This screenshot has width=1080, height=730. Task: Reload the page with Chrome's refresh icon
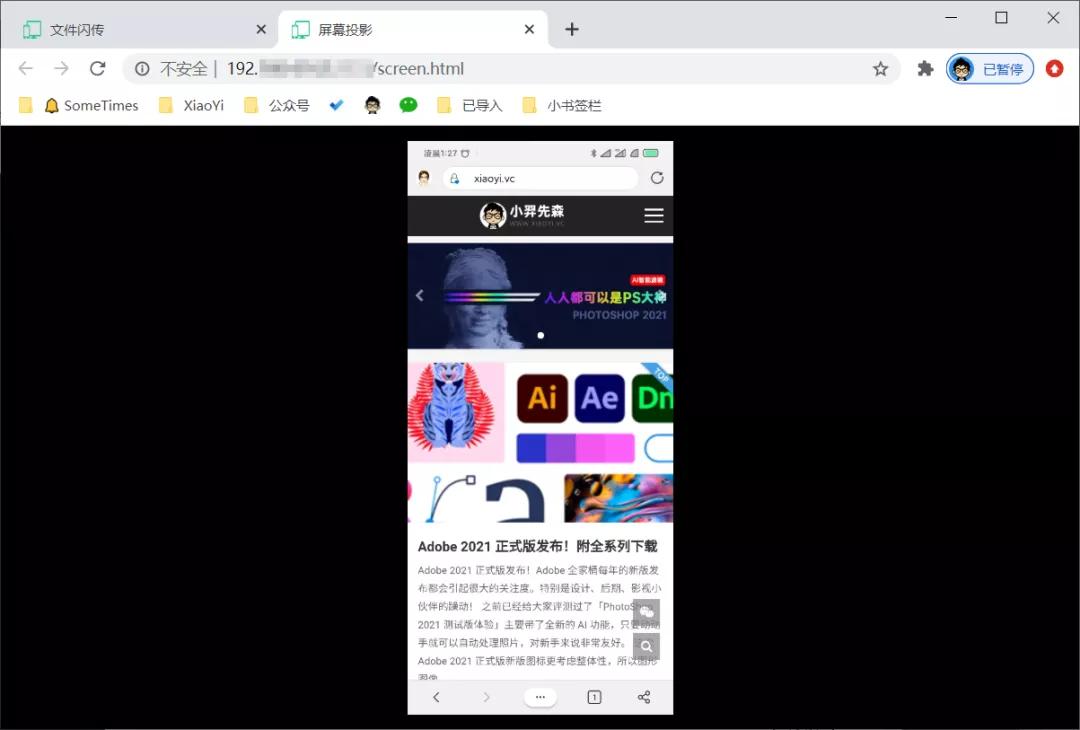pyautogui.click(x=97, y=69)
